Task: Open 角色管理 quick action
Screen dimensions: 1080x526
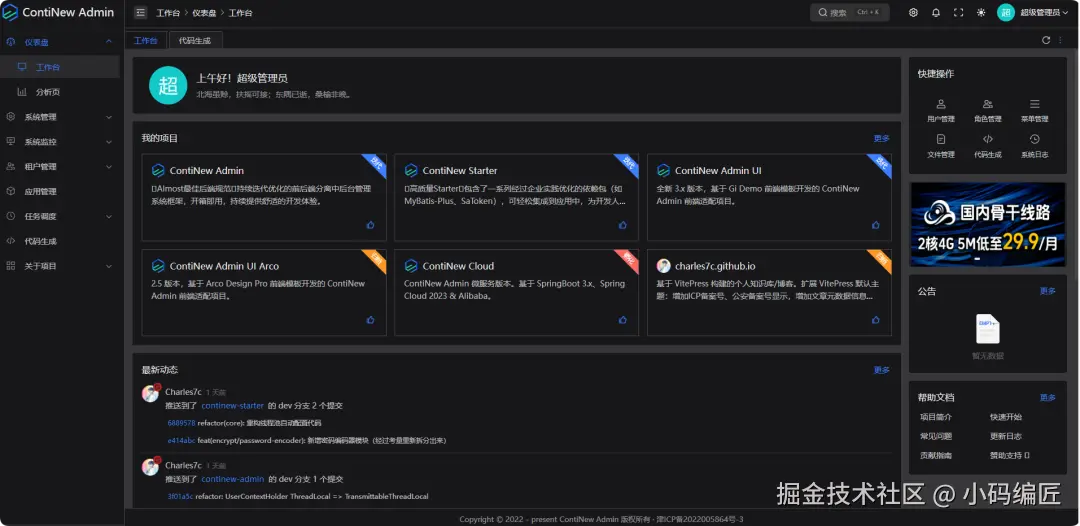Action: coord(988,110)
